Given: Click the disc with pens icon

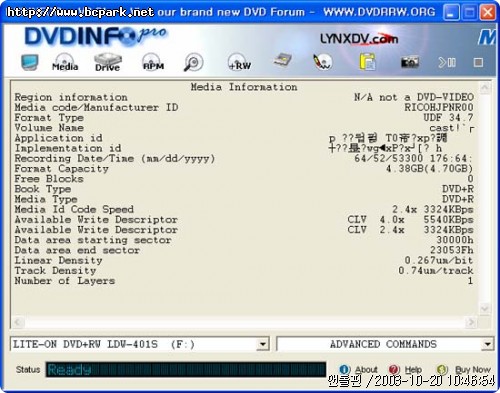Looking at the screenshot, I should coord(322,62).
